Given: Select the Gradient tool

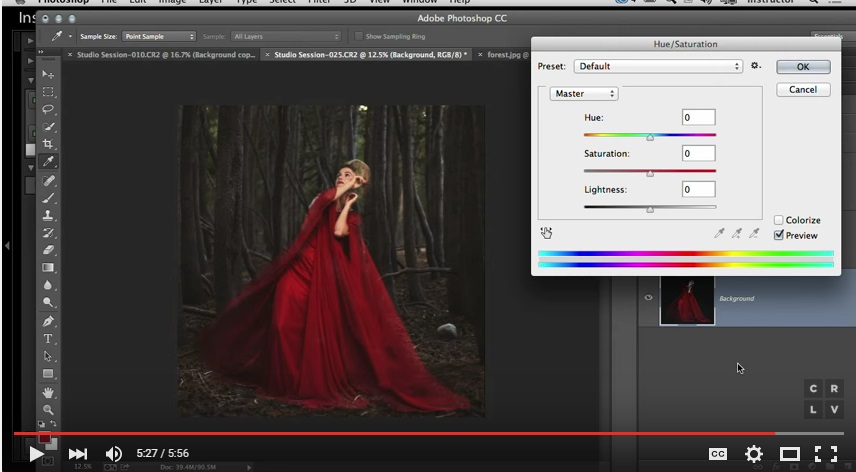Looking at the screenshot, I should click(48, 267).
